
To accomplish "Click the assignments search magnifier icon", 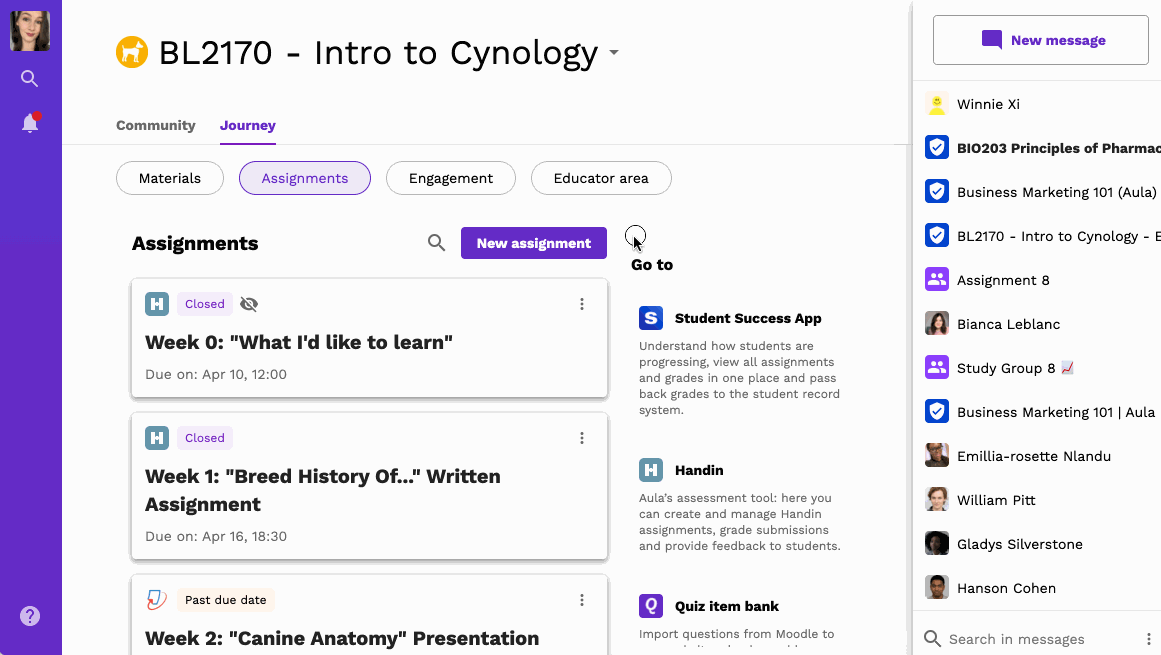I will 436,243.
